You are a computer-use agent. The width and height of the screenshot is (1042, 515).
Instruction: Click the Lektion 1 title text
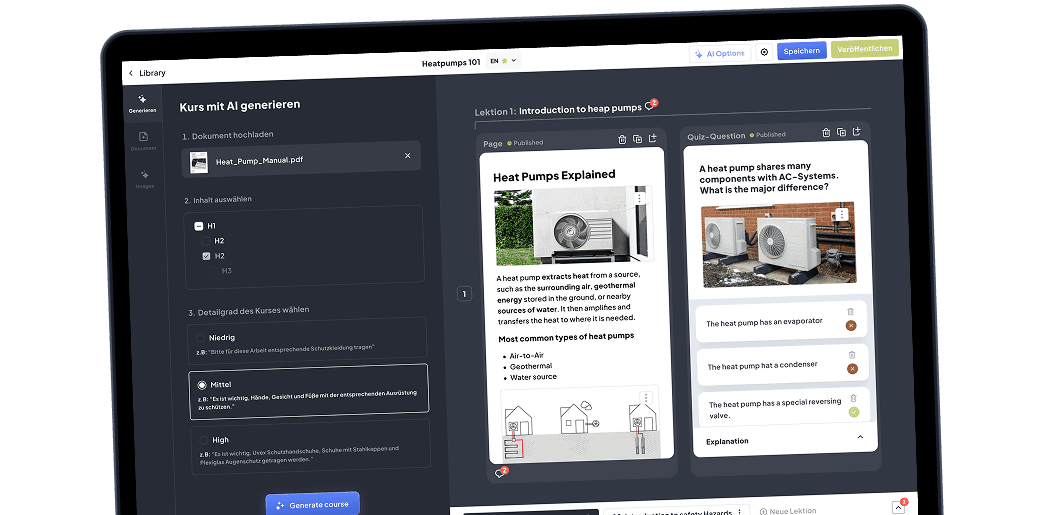click(x=558, y=110)
